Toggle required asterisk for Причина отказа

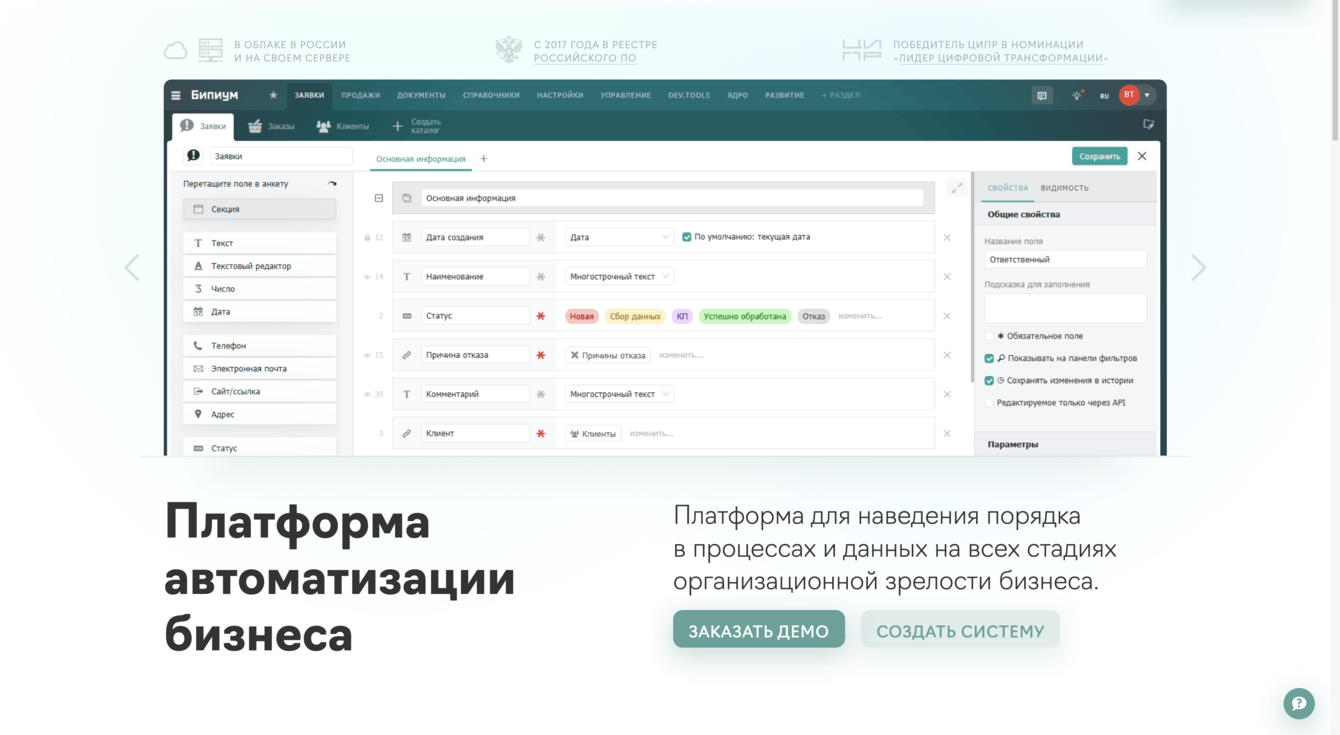541,355
